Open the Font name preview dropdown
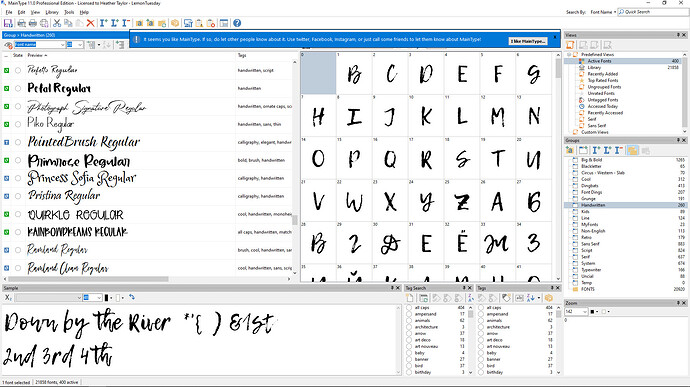The width and height of the screenshot is (690, 387). click(x=62, y=44)
